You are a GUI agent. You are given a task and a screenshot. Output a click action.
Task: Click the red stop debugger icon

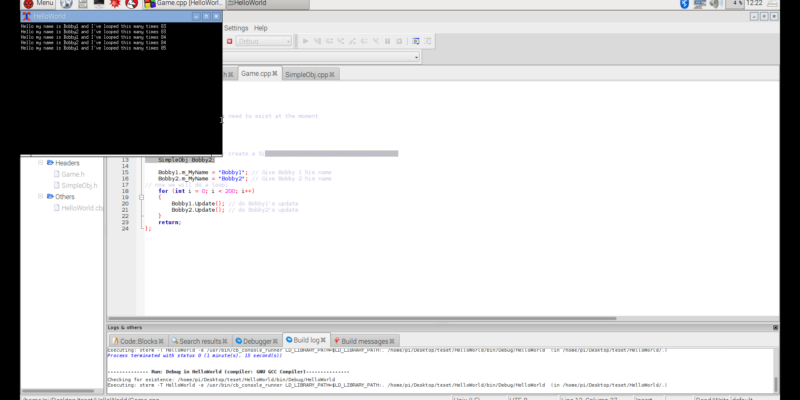[x=230, y=41]
